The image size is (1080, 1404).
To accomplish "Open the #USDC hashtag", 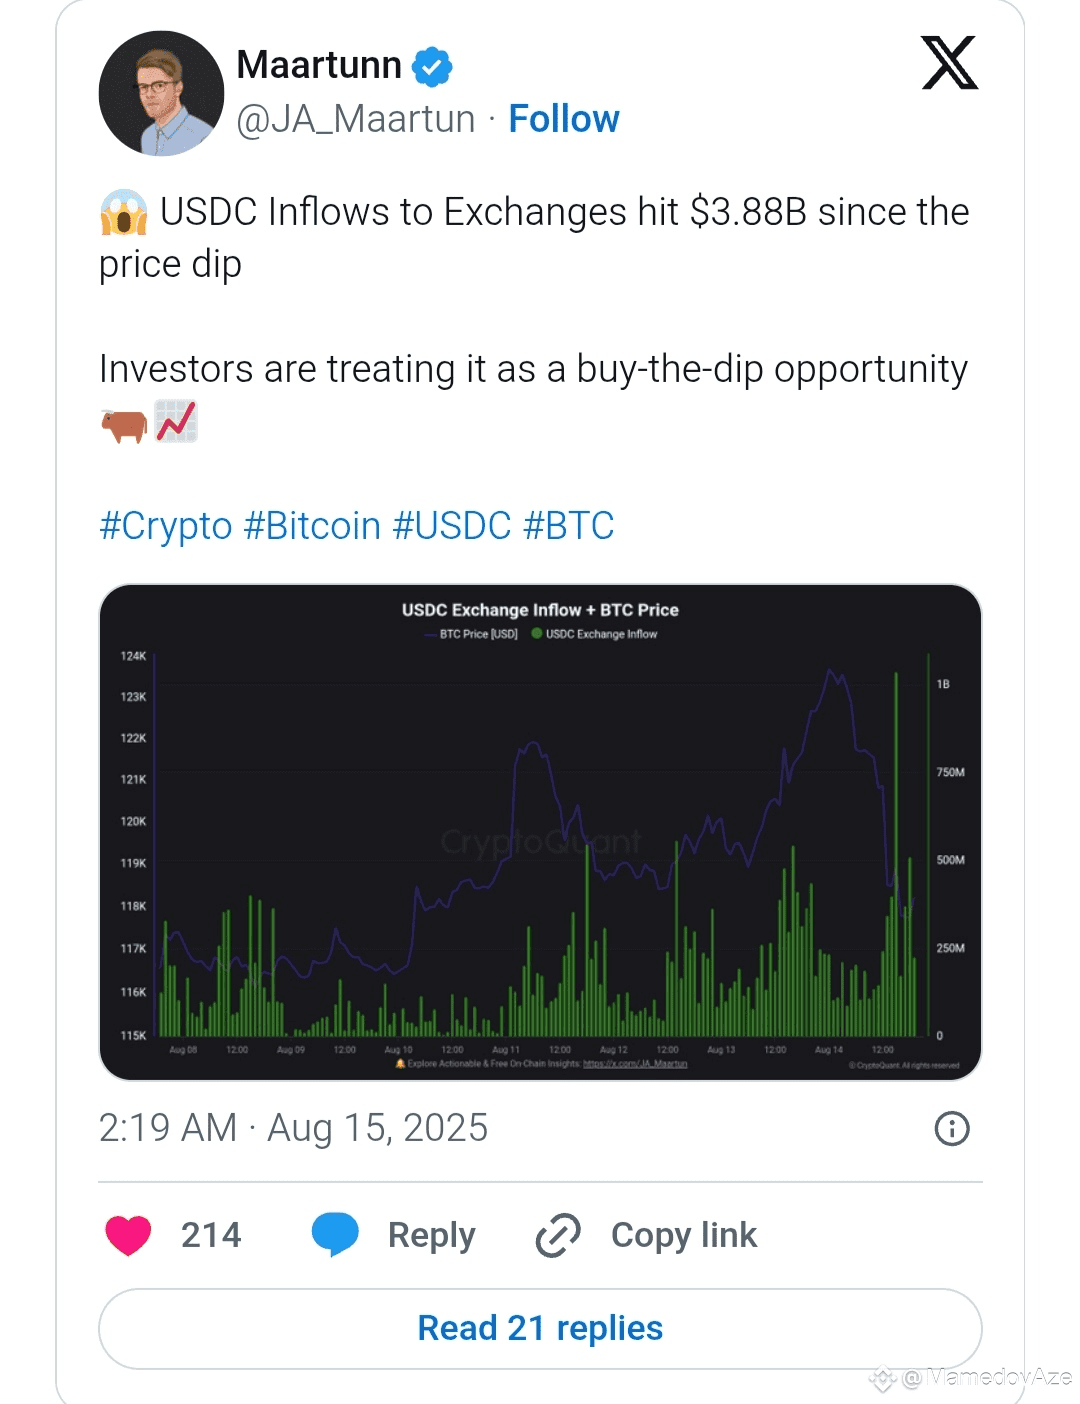I will tap(452, 525).
